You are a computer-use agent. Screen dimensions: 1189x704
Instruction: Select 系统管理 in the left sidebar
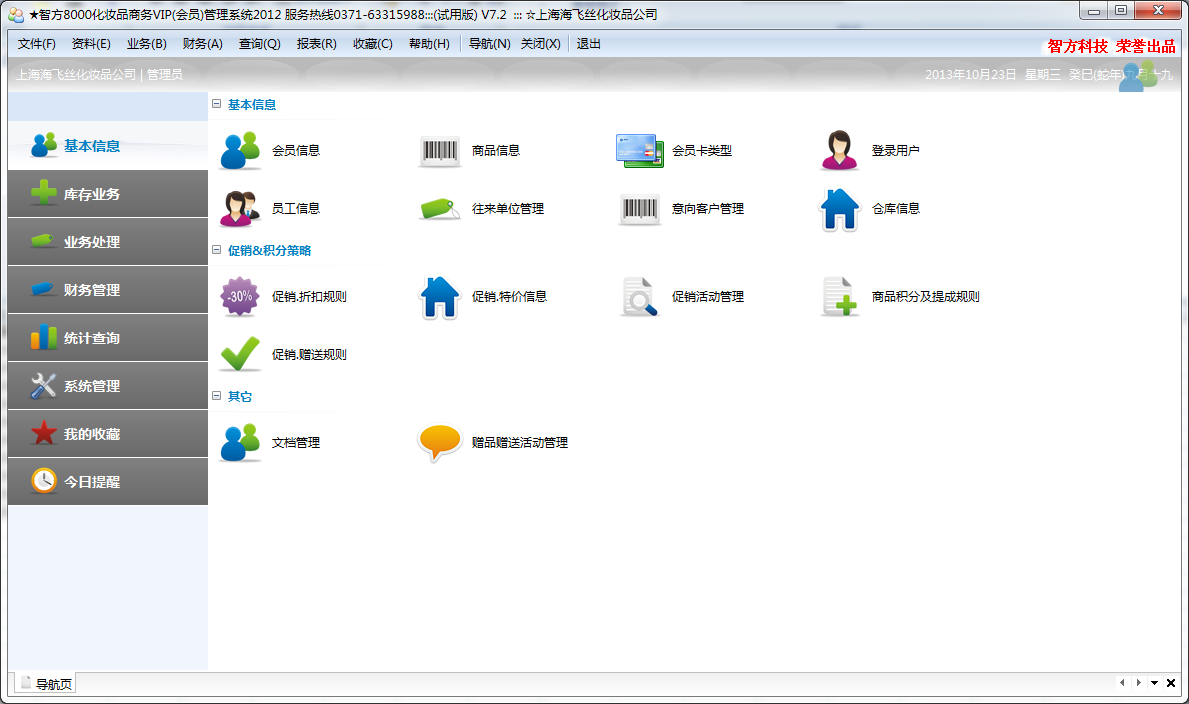pyautogui.click(x=108, y=386)
